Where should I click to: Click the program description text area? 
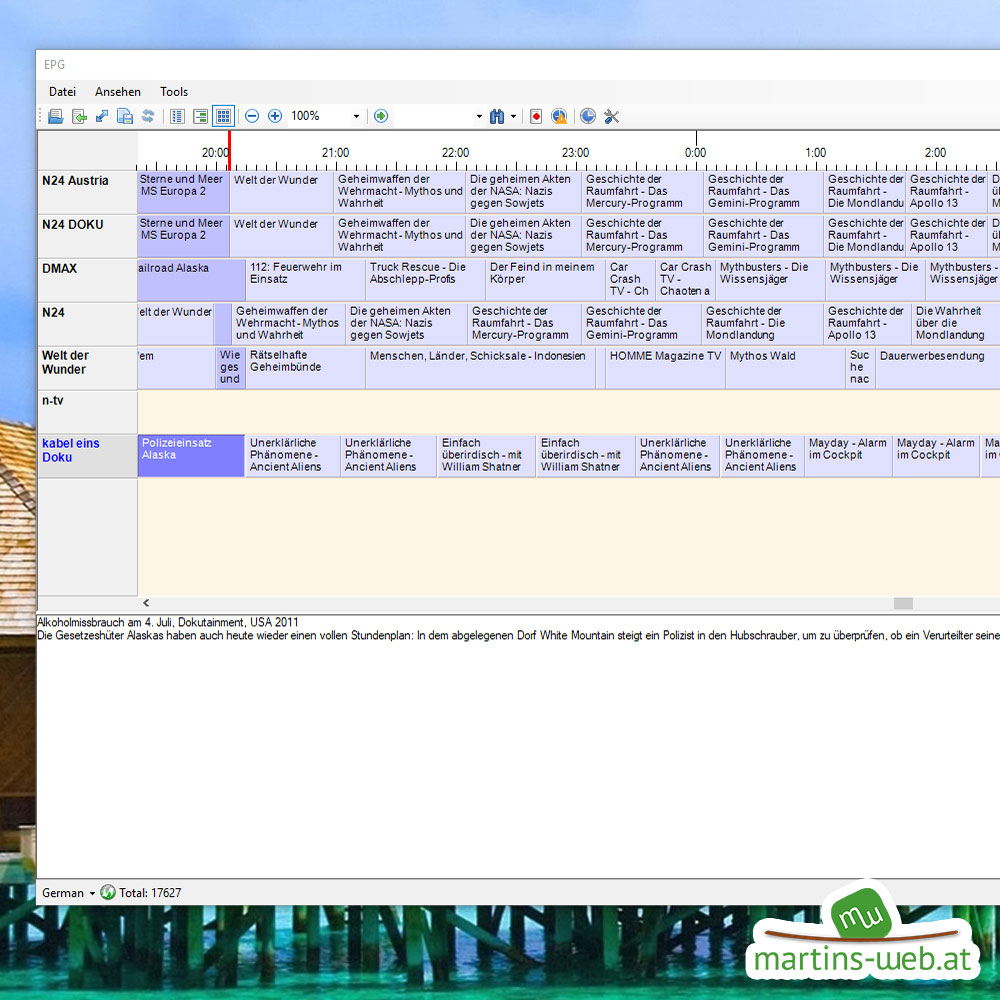(518, 746)
